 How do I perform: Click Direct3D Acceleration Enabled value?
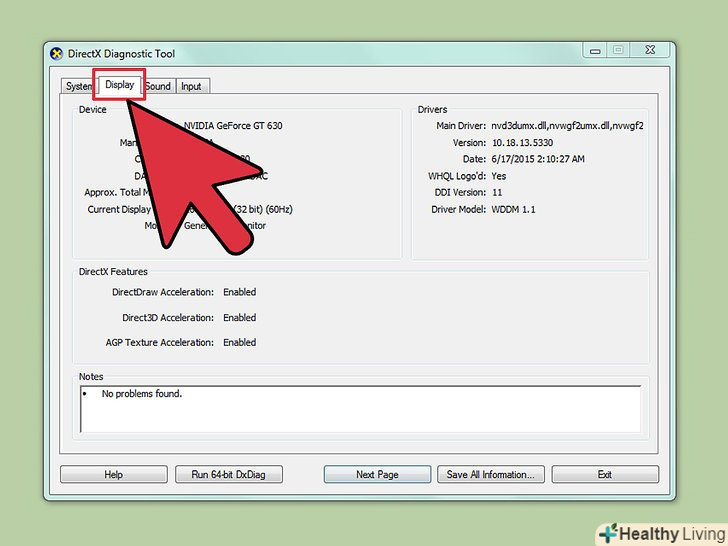click(x=240, y=318)
